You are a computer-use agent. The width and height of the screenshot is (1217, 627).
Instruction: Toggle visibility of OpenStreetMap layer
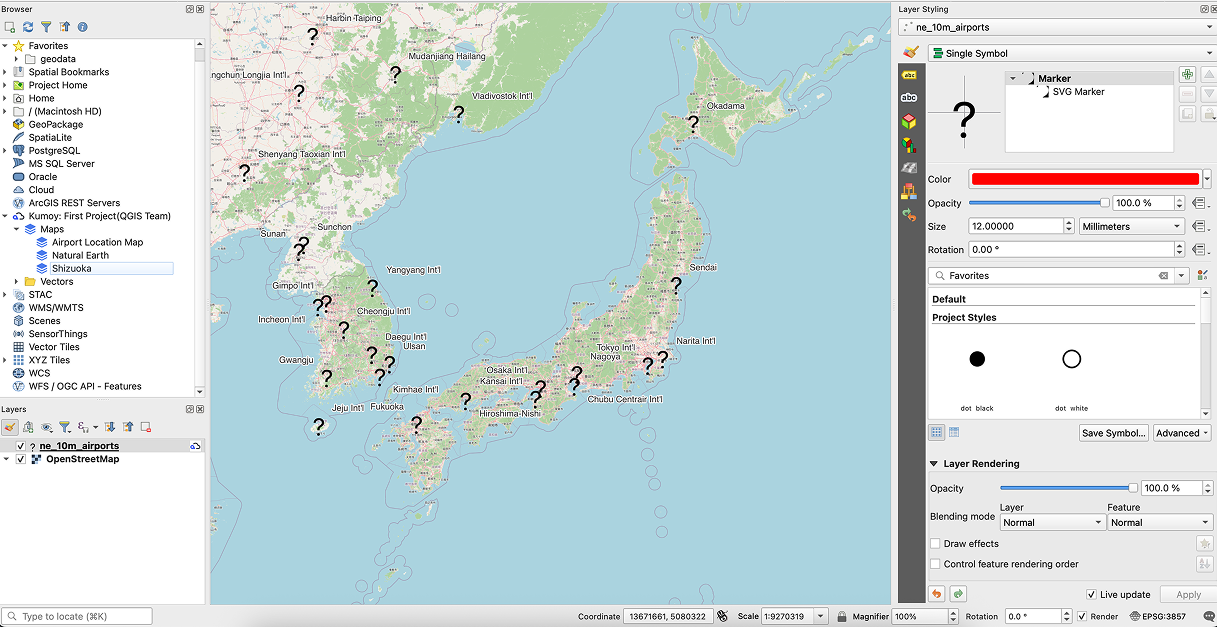(x=21, y=459)
